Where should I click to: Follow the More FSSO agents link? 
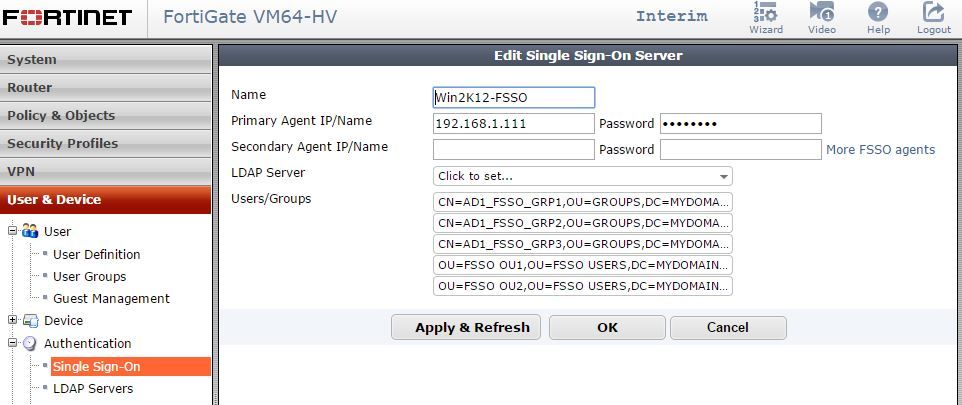coord(880,150)
